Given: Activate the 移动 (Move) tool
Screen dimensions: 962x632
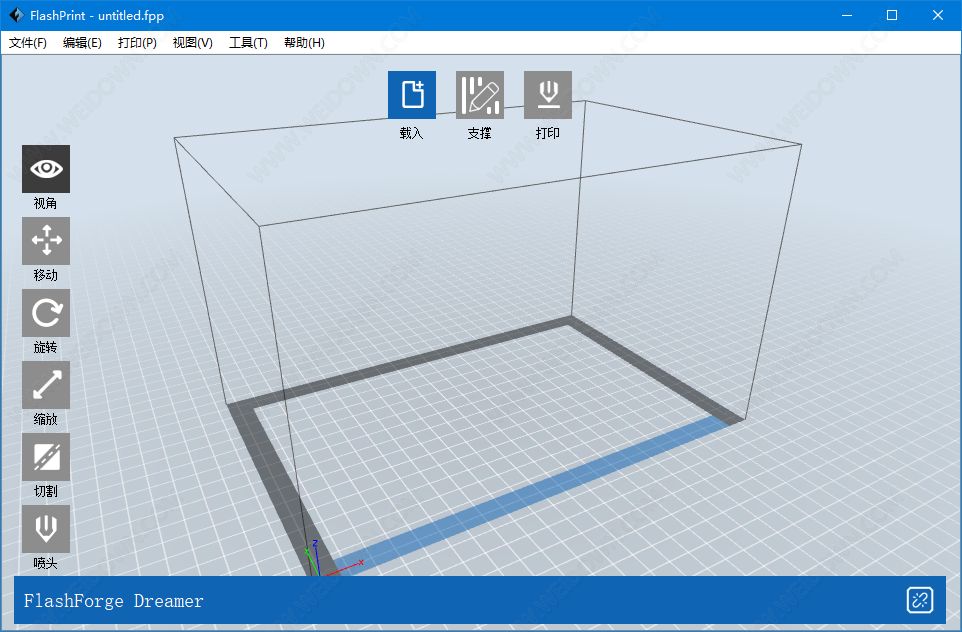Looking at the screenshot, I should pos(46,241).
